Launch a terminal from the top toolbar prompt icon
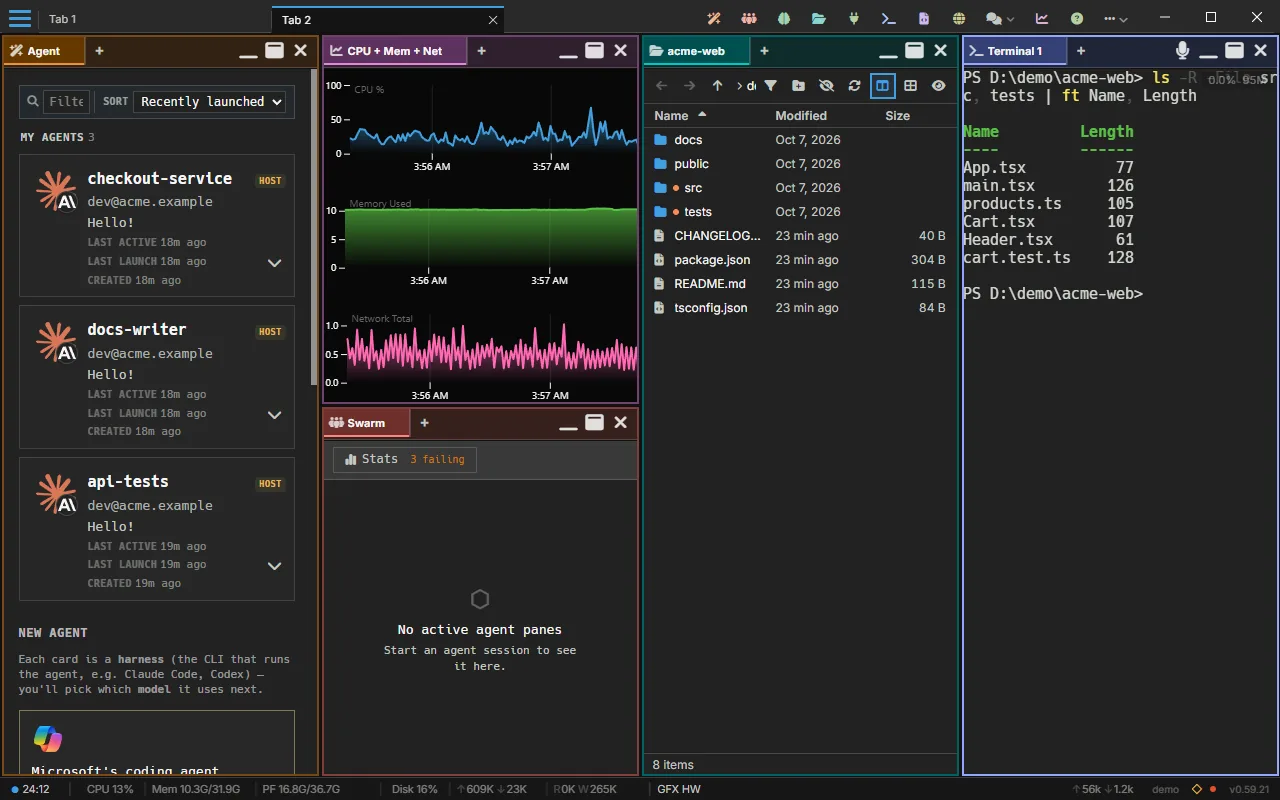 pyautogui.click(x=888, y=18)
